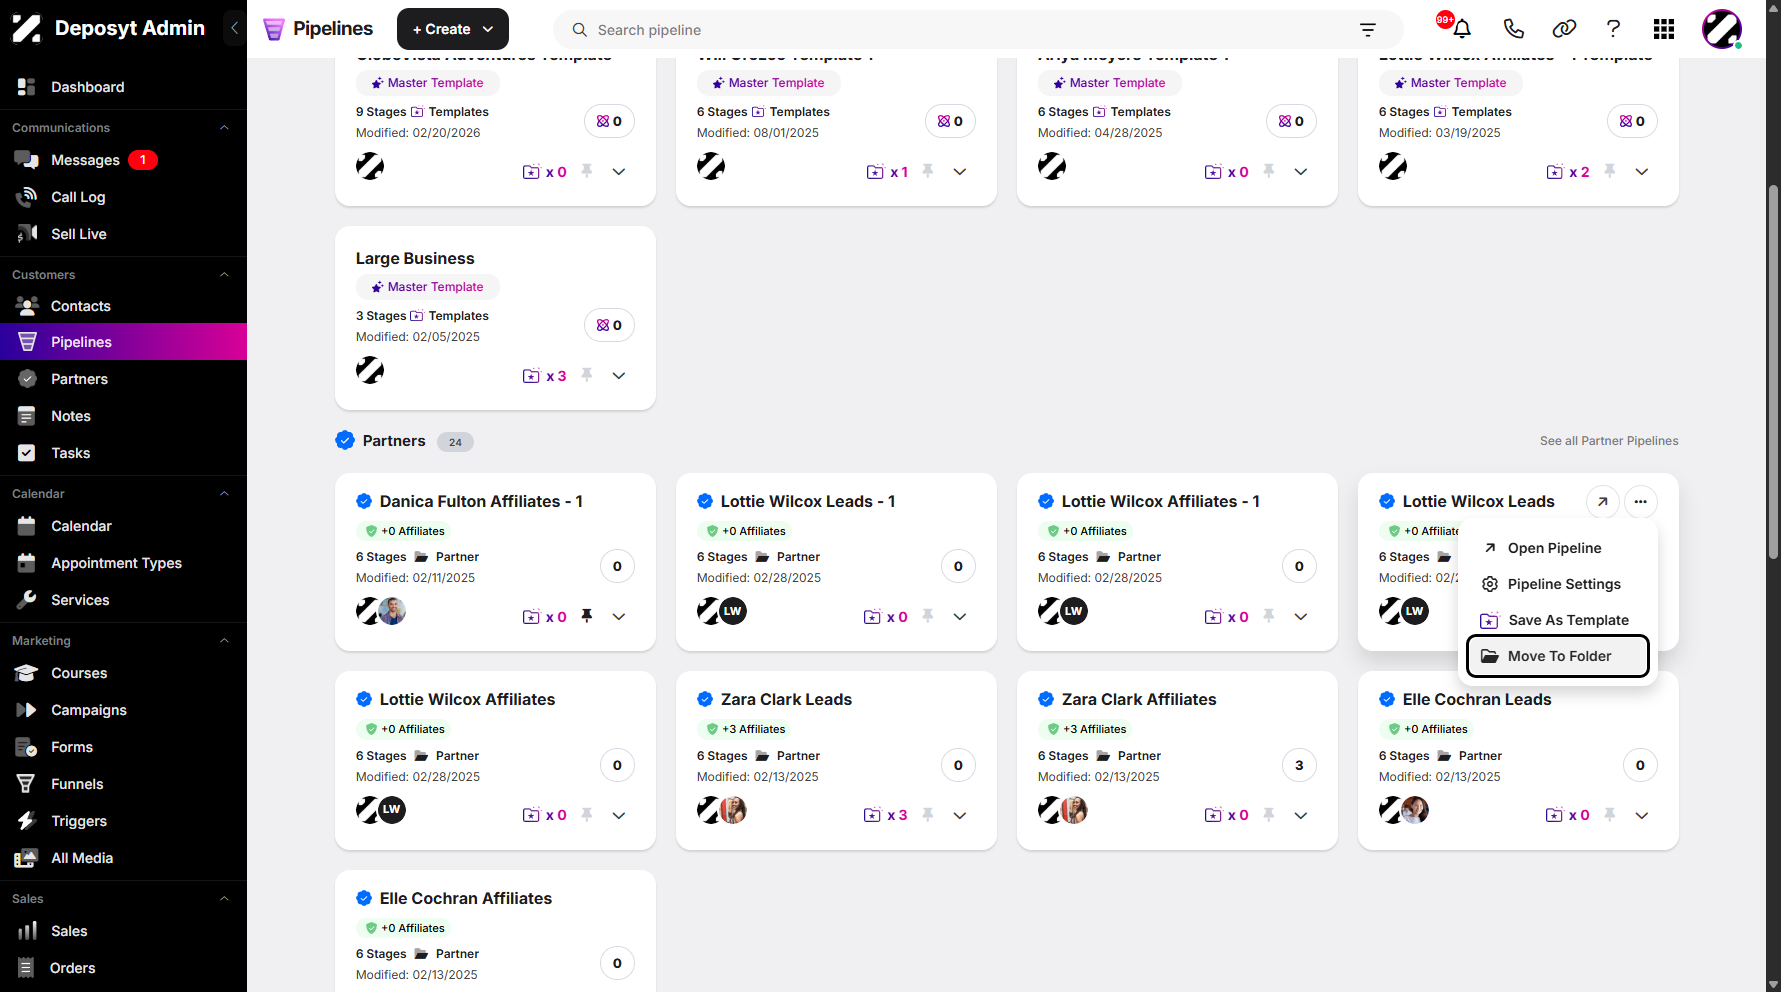The image size is (1781, 992).
Task: Click LW avatar on Lottie Wilcox Affiliates card
Action: tap(392, 810)
